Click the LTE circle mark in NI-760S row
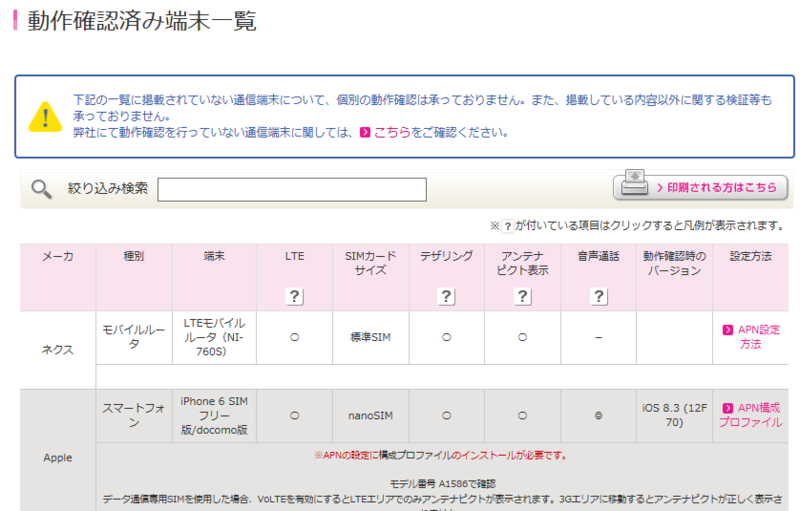 pyautogui.click(x=294, y=337)
